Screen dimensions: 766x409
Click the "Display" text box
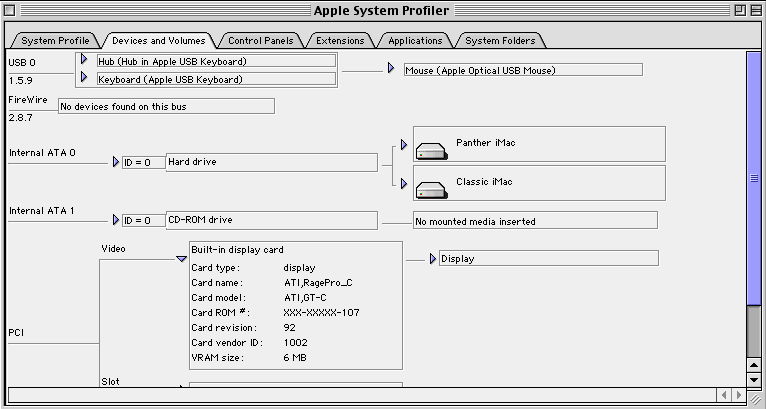pos(549,258)
